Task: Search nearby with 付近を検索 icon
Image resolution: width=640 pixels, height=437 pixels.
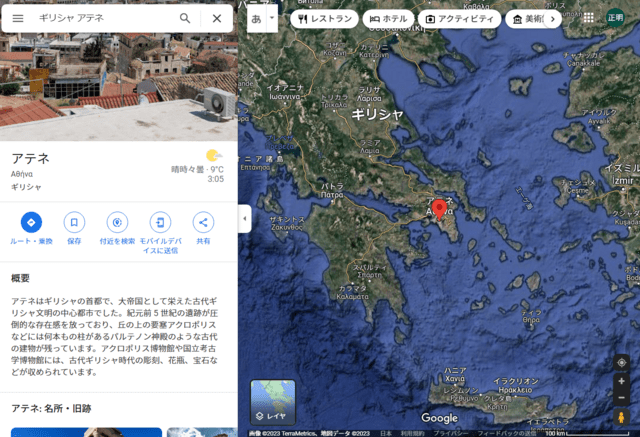Action: click(x=117, y=222)
